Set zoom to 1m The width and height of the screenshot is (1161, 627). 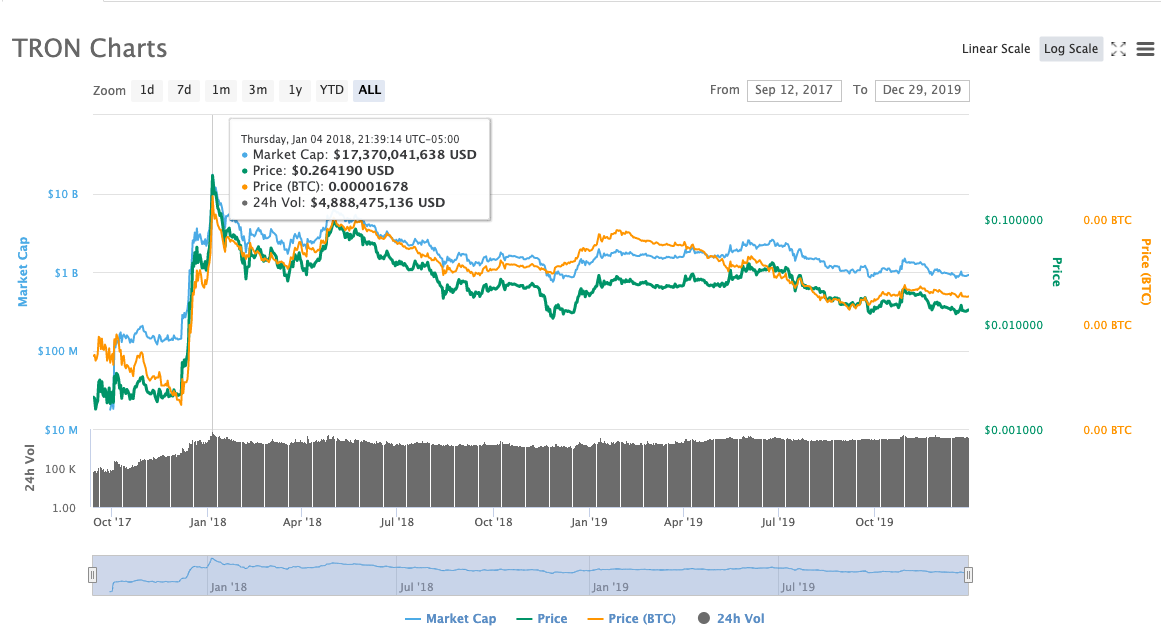pyautogui.click(x=221, y=90)
